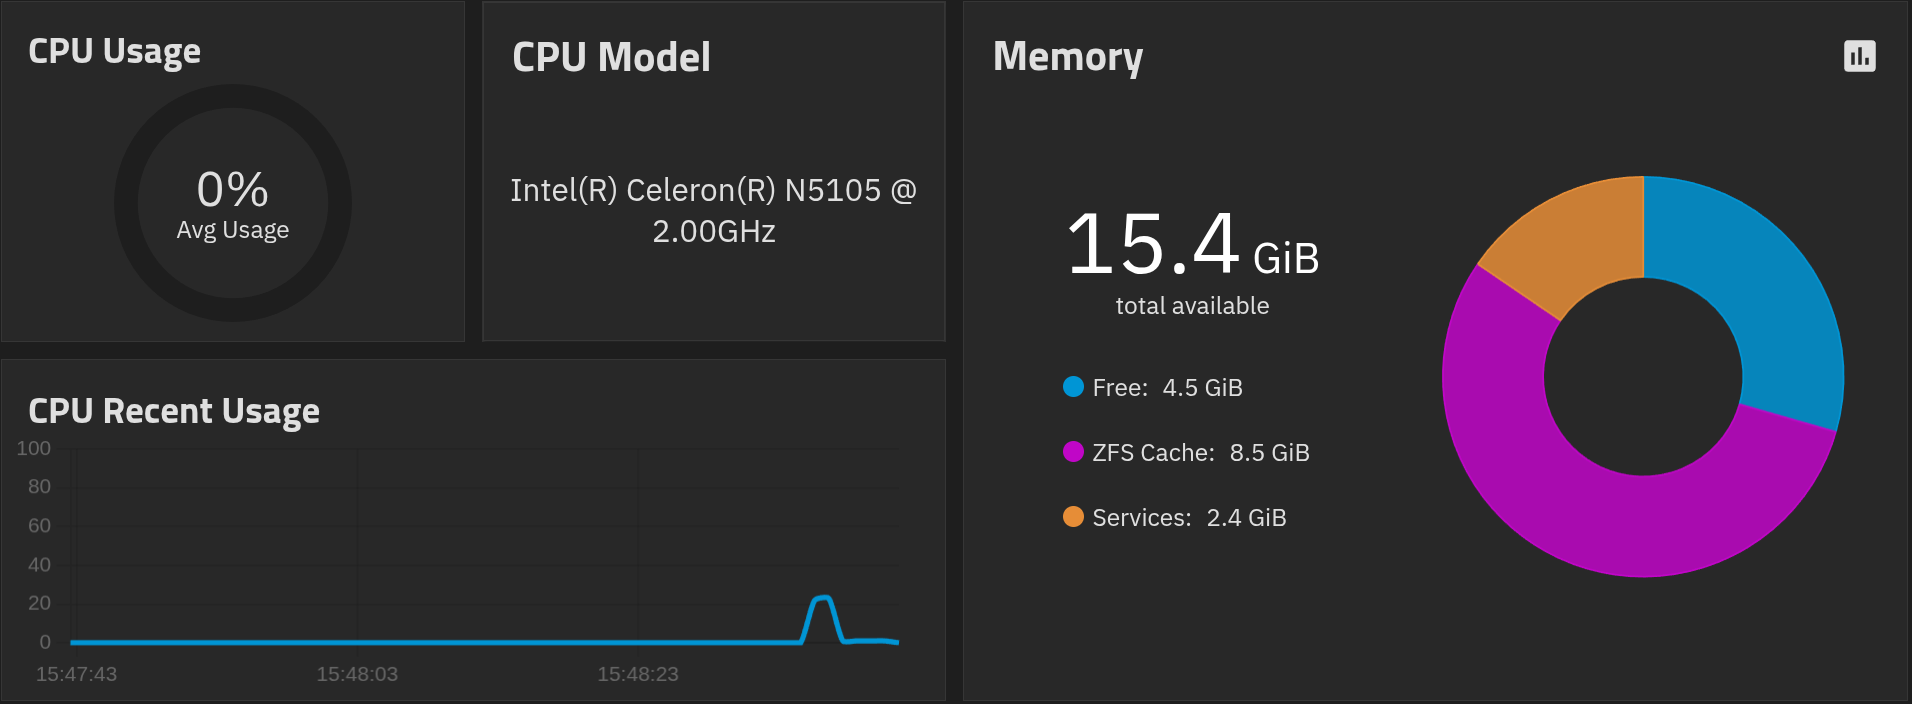
Task: Click the orange Services legend dot
Action: tap(1073, 517)
